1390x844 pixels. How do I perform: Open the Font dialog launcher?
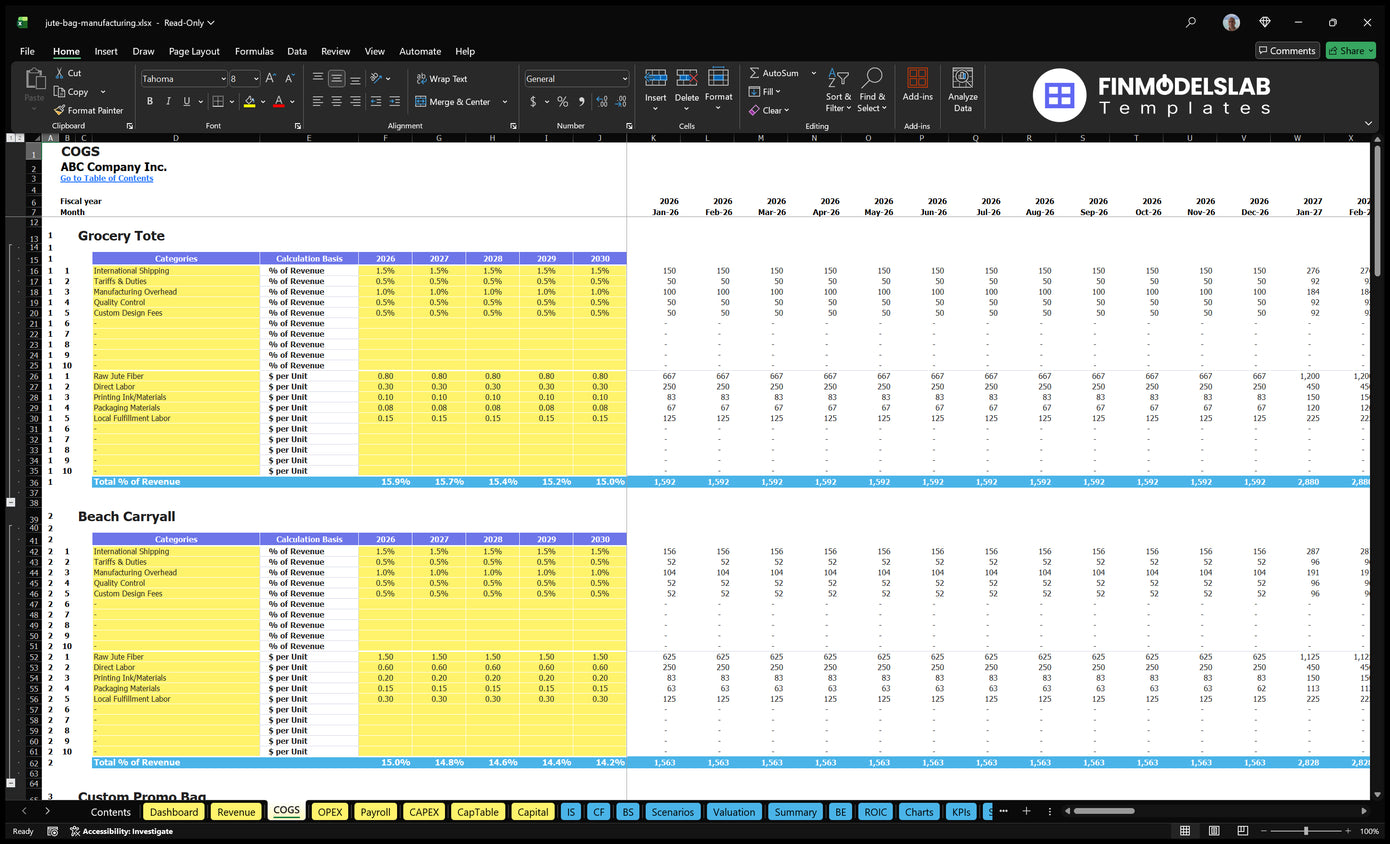[298, 126]
